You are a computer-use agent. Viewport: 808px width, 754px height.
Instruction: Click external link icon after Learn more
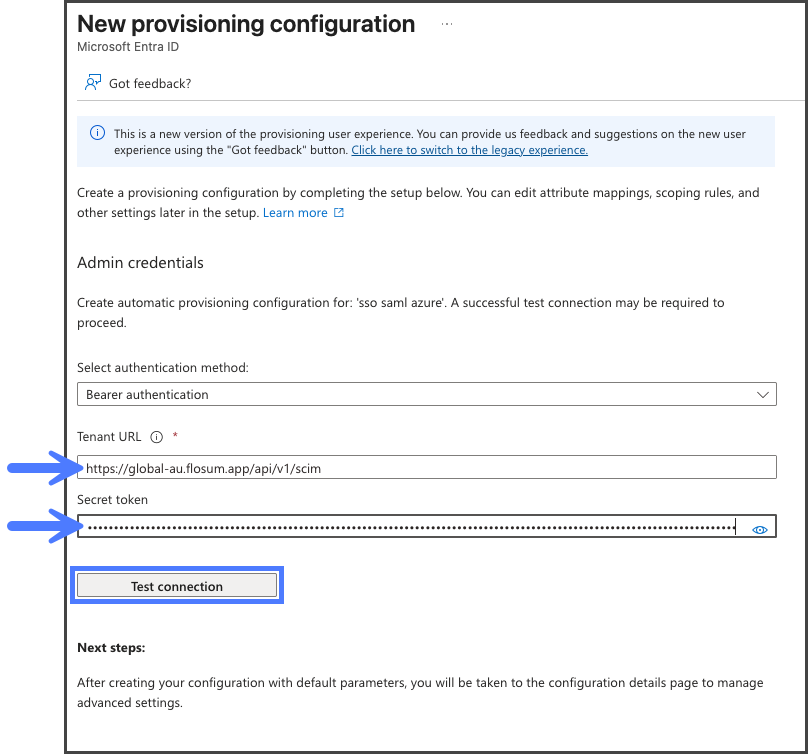tap(339, 213)
